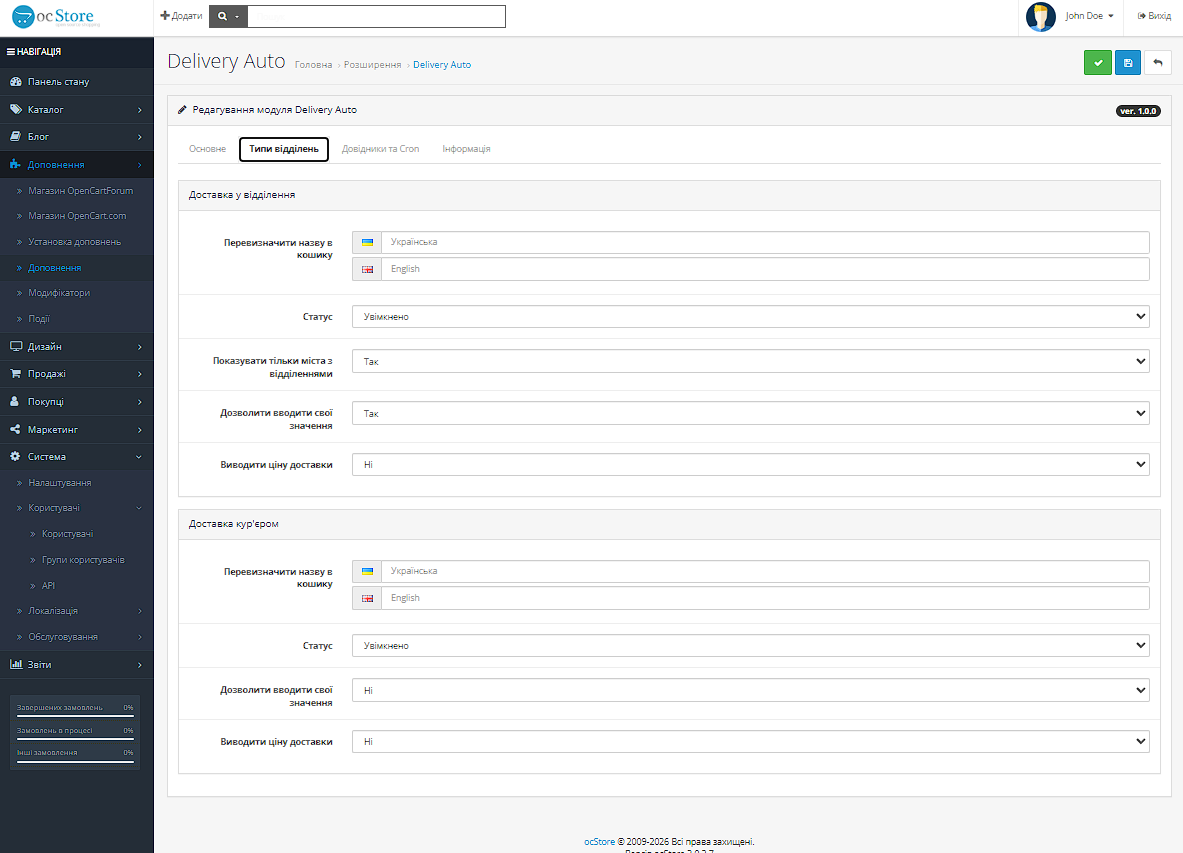Viewport: 1183px width, 853px height.
Task: Switch to Довідники та Cron tab
Action: point(380,149)
